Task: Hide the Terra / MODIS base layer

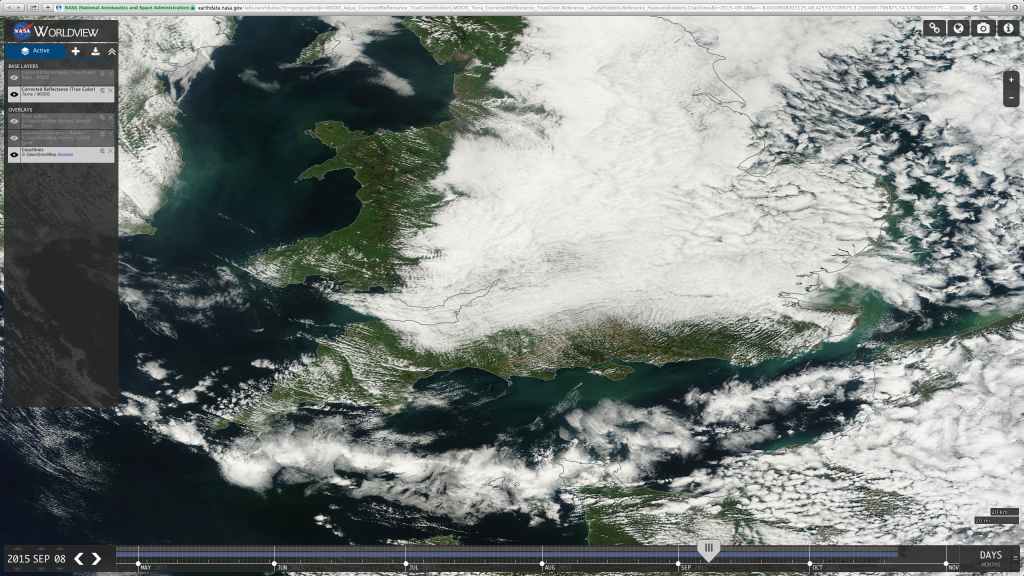Action: click(x=14, y=94)
